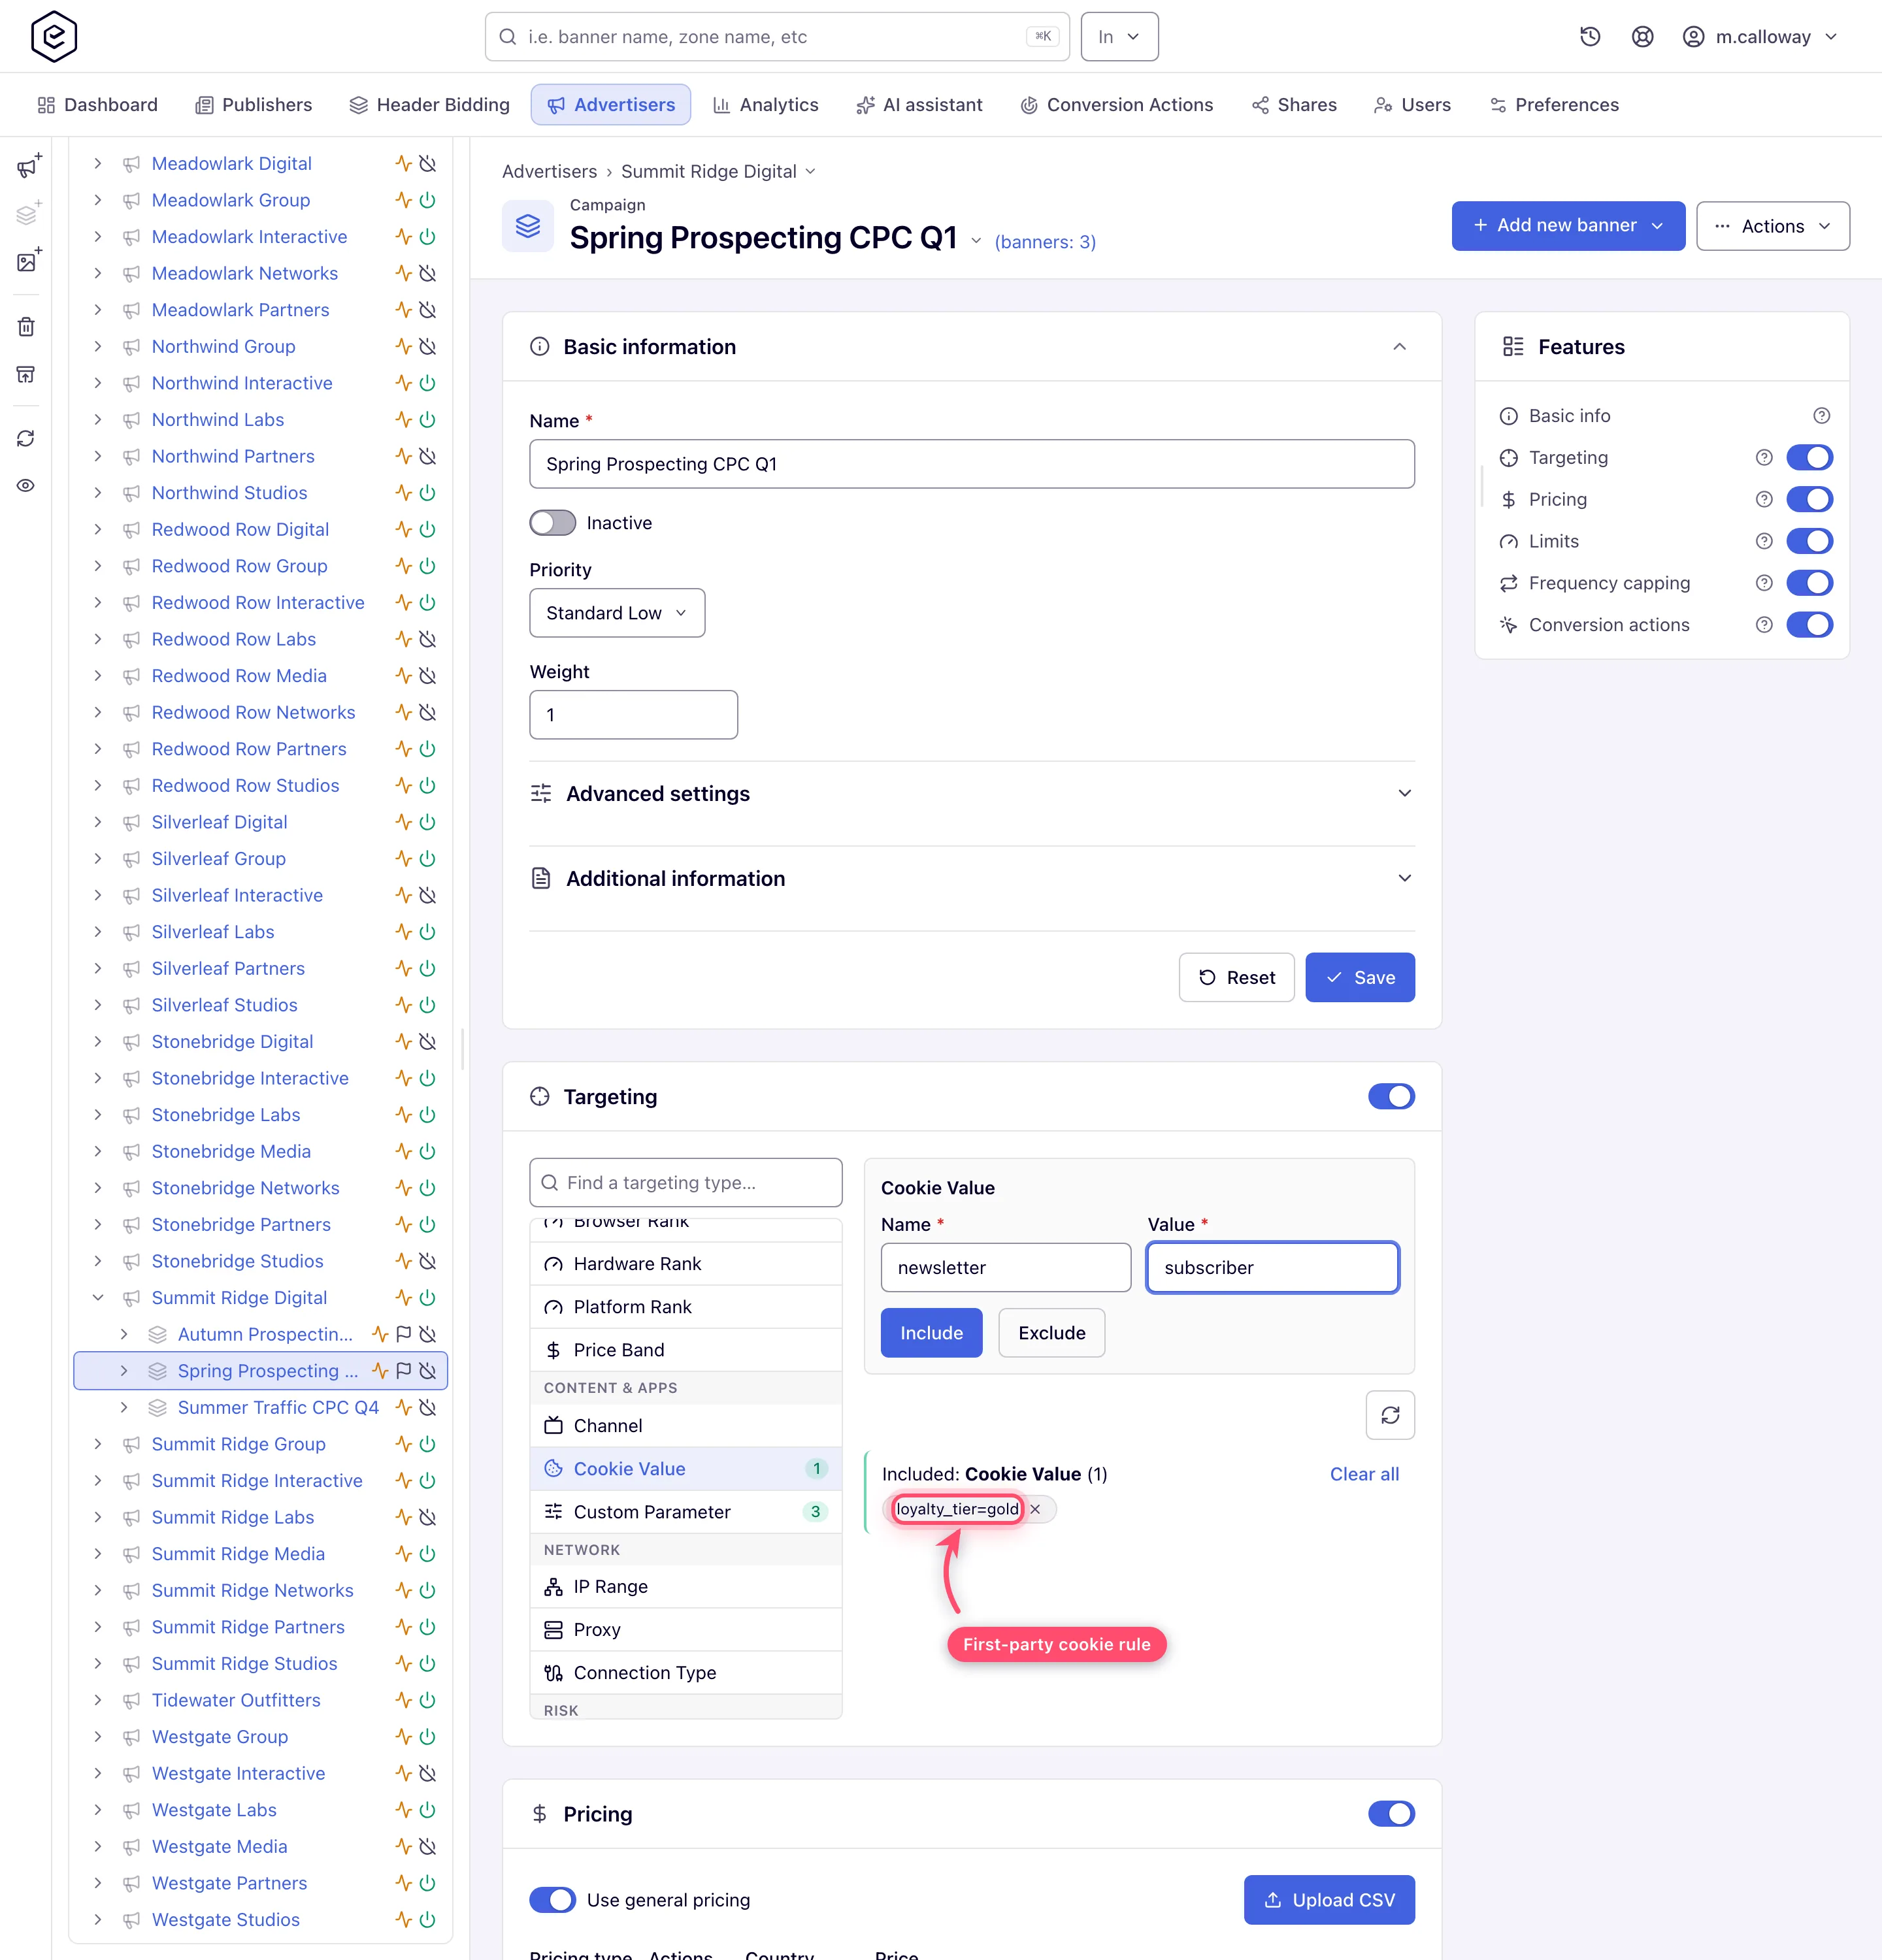
Task: Click the Weight input field
Action: click(634, 715)
